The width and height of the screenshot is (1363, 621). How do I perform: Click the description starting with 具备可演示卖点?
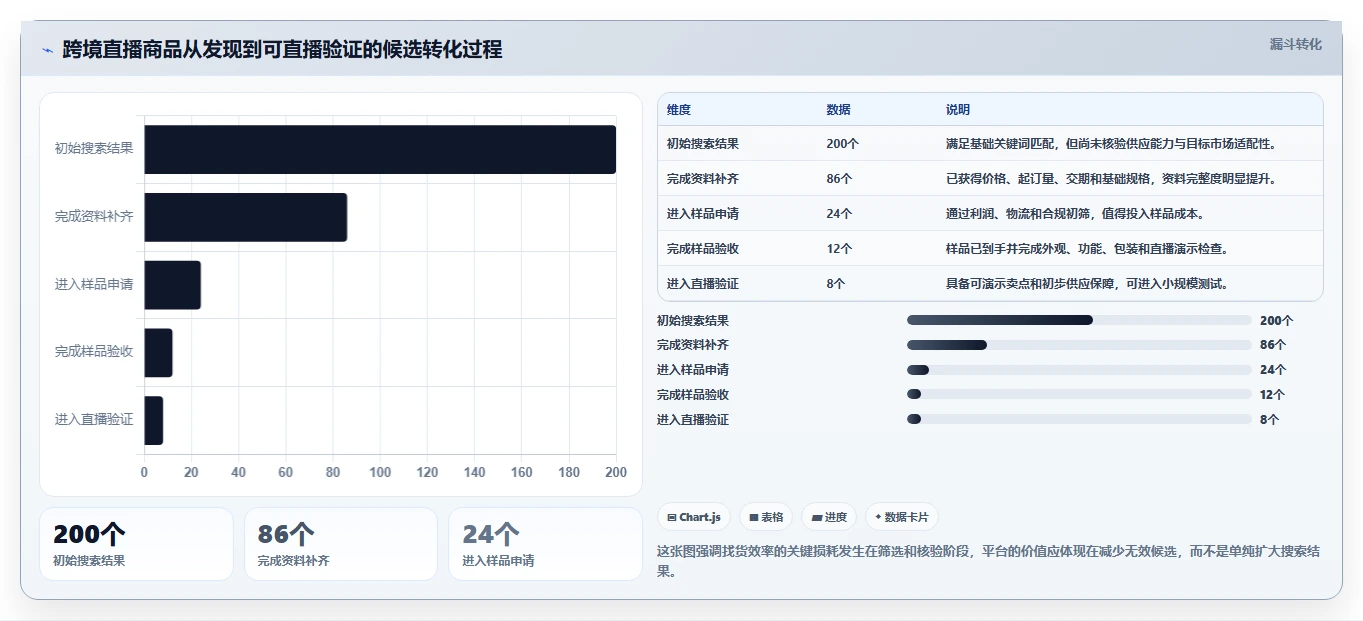pos(1087,284)
